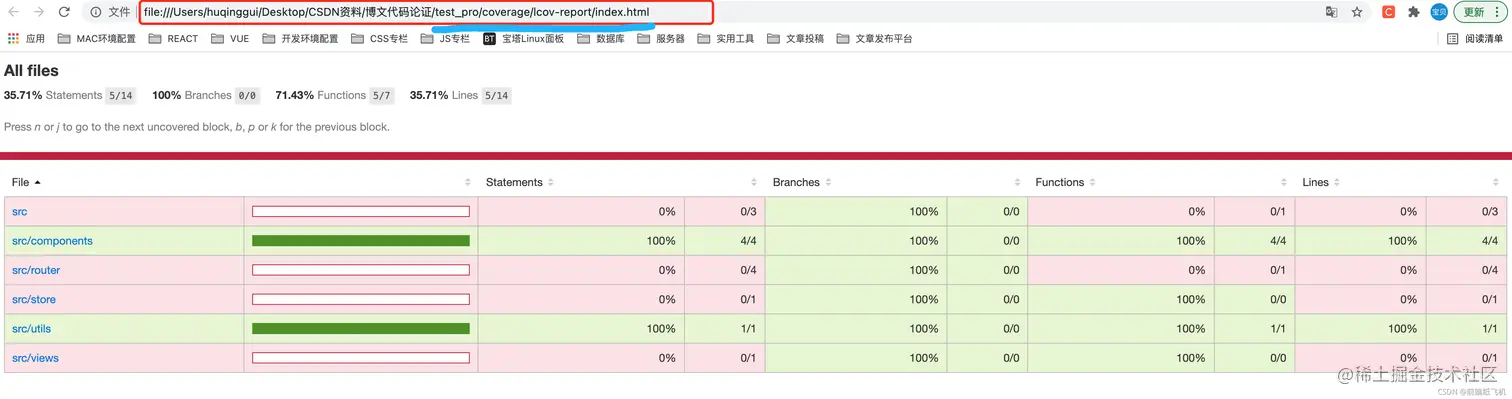Open the 实用工具 bookmark folder
This screenshot has height=399, width=1512.
[x=726, y=39]
